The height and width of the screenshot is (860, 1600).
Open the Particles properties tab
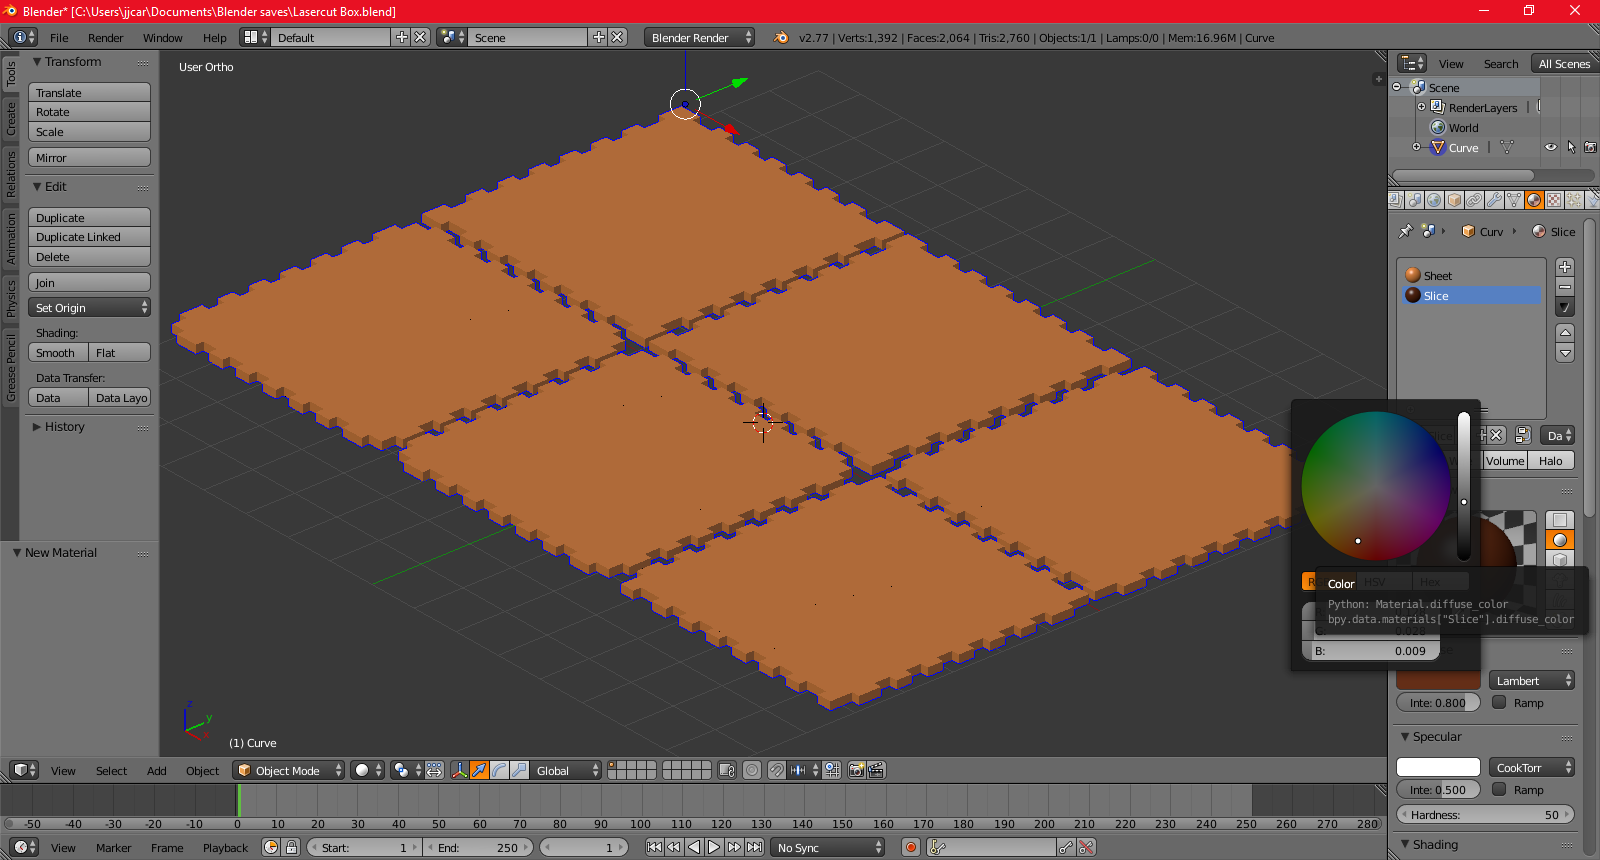pyautogui.click(x=1575, y=200)
